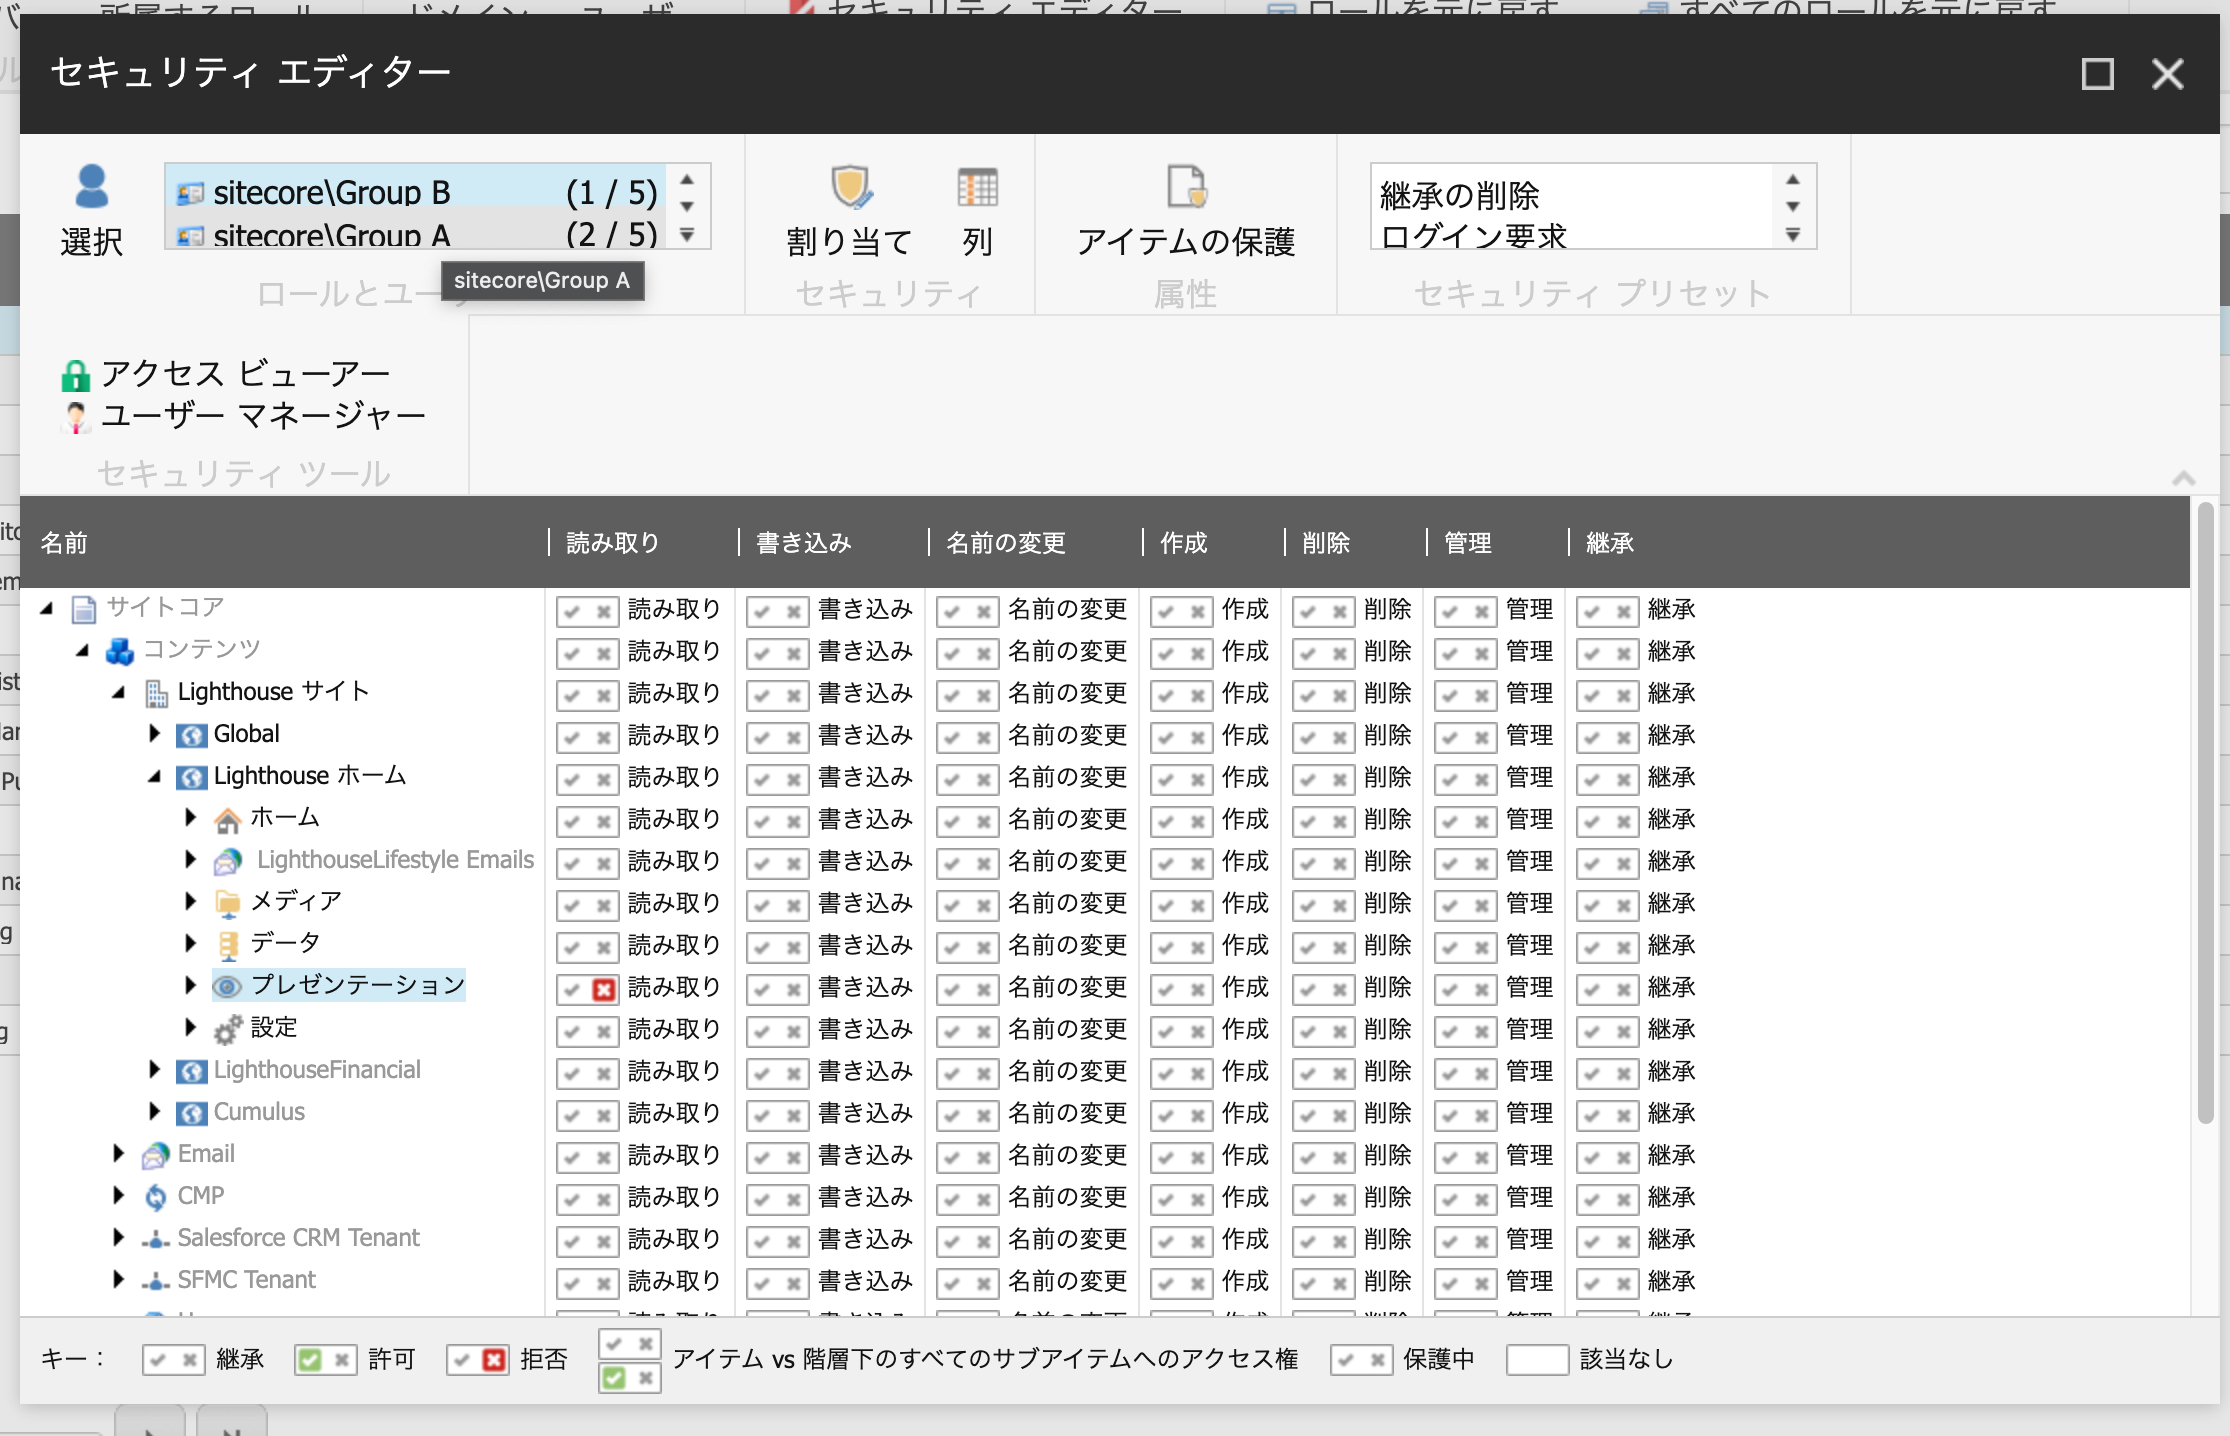Collapse the ribbon with the chevron

coord(2184,479)
